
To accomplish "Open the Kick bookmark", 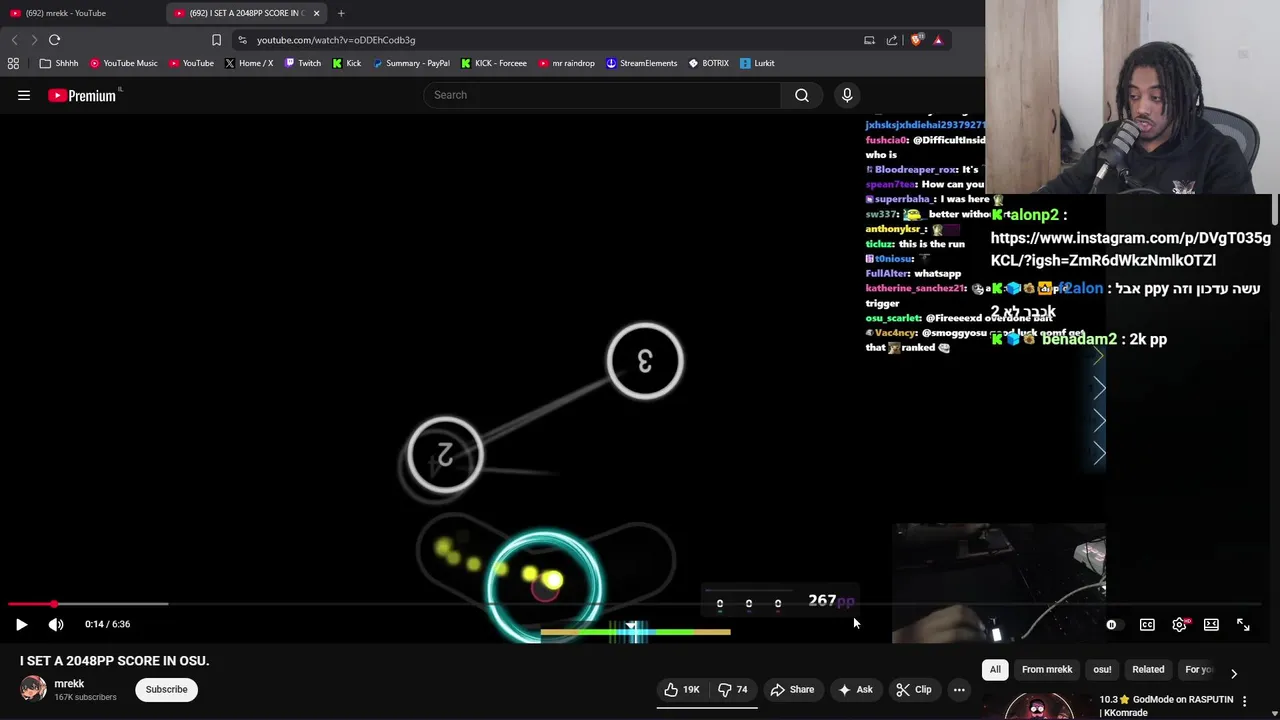I will click(x=347, y=63).
